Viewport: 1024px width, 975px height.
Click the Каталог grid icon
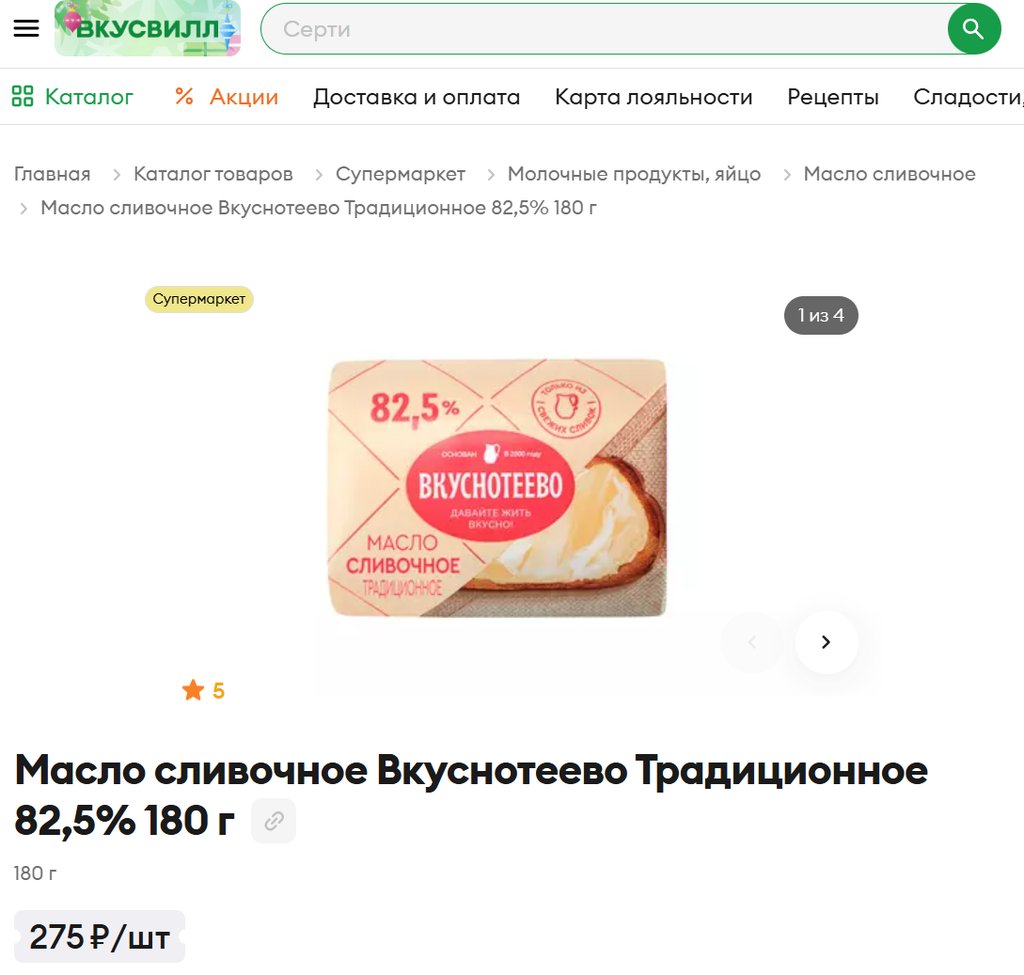coord(22,96)
